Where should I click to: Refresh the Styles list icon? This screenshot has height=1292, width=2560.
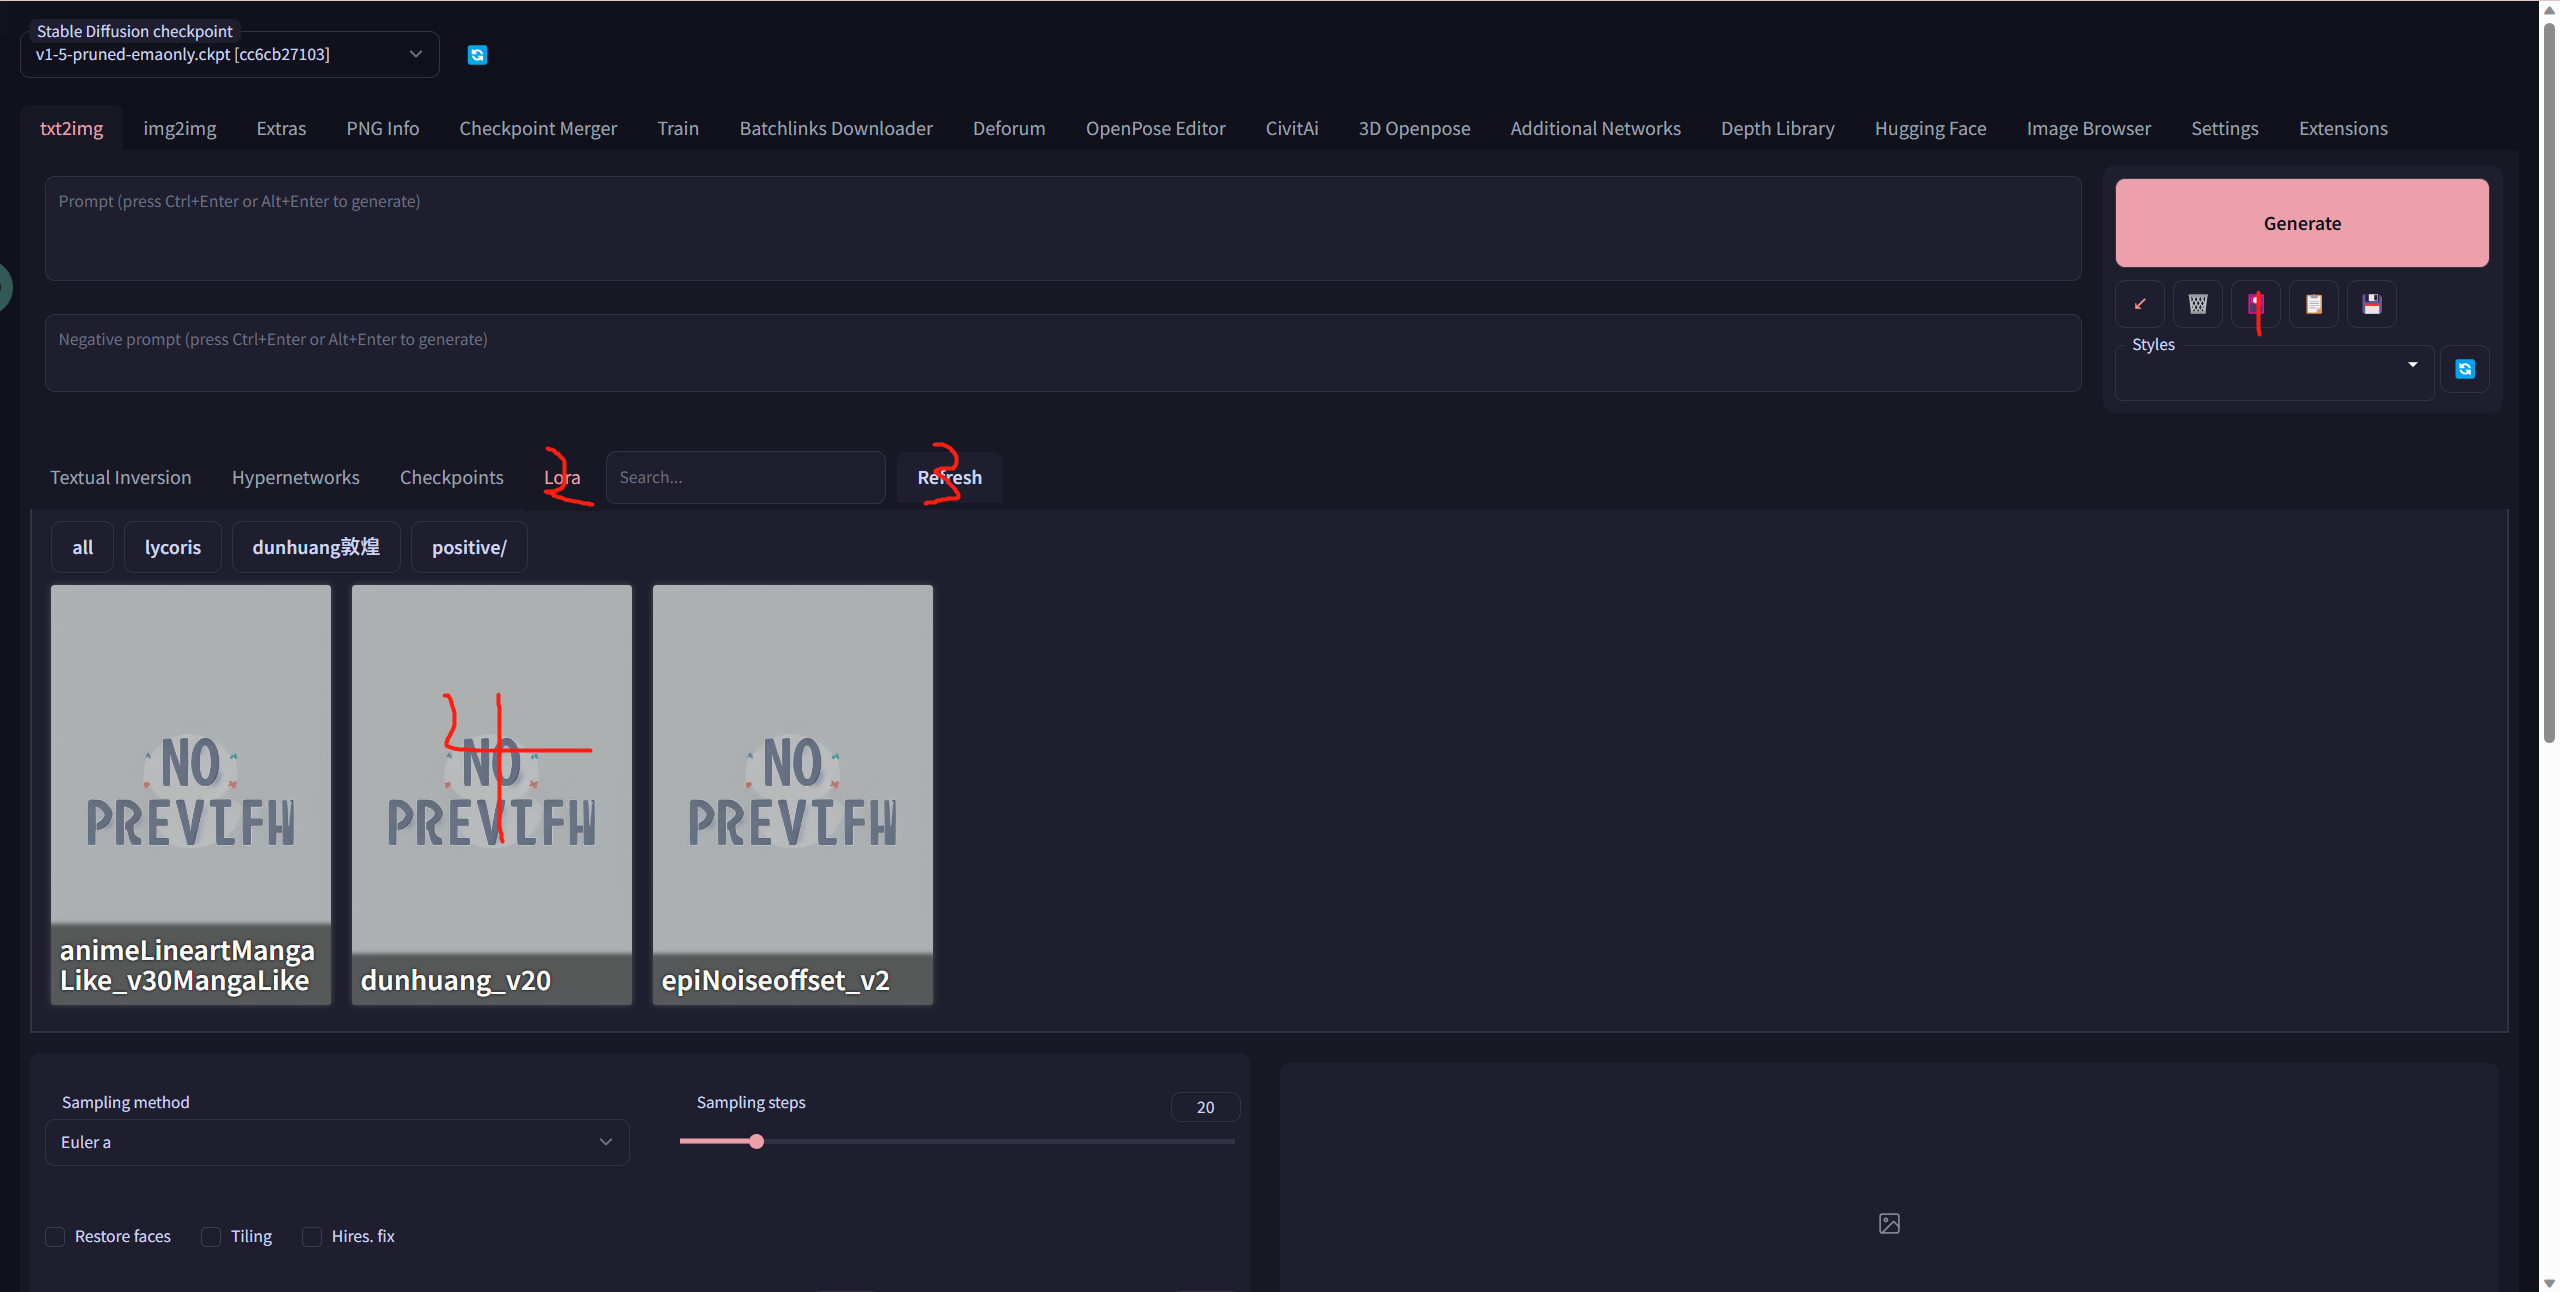point(2465,369)
